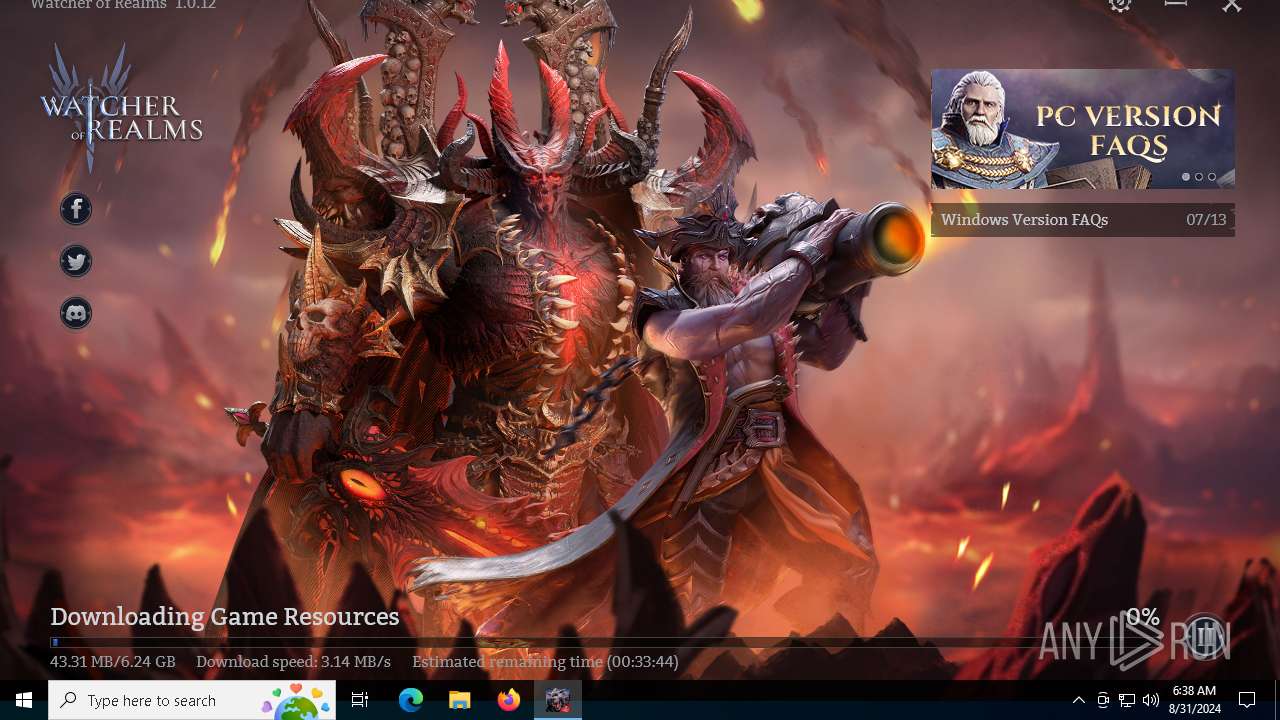Open the Twitter social link
Screen dimensions: 1280x720
point(76,261)
